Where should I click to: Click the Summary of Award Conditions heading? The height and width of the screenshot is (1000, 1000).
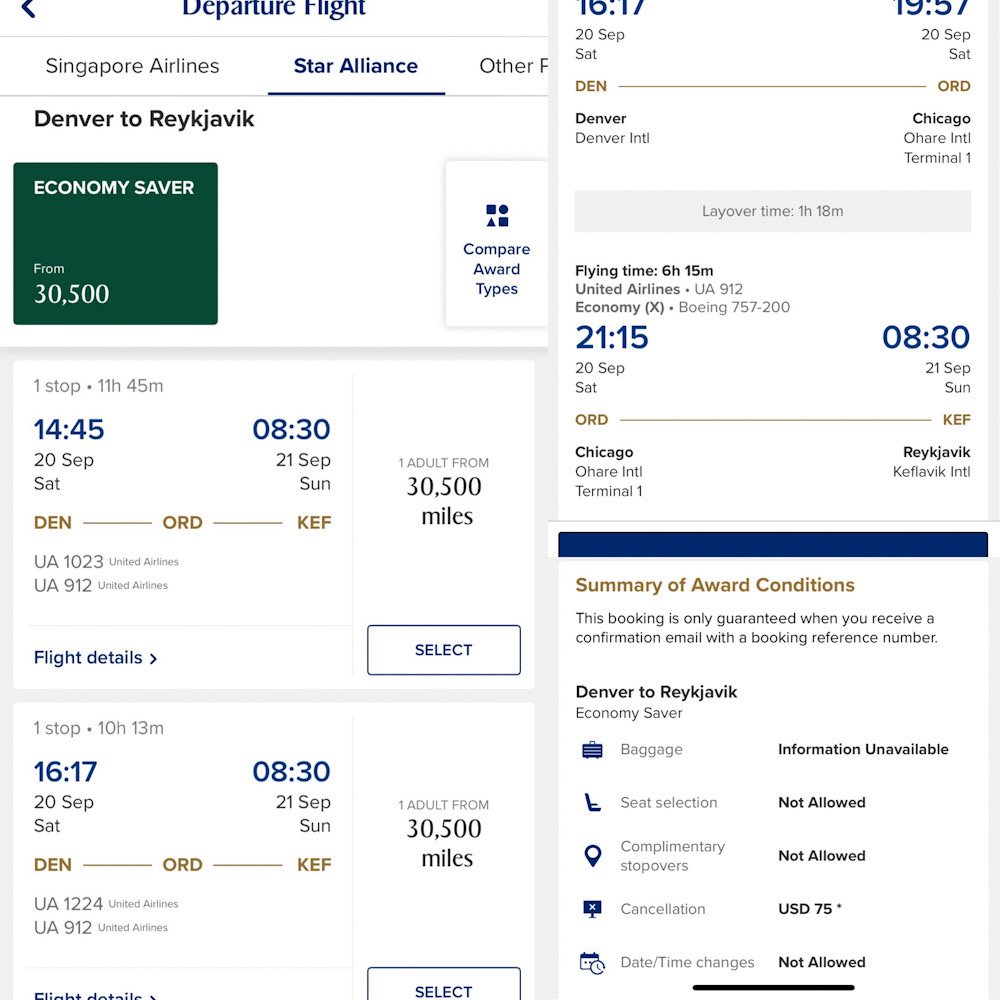pyautogui.click(x=714, y=585)
